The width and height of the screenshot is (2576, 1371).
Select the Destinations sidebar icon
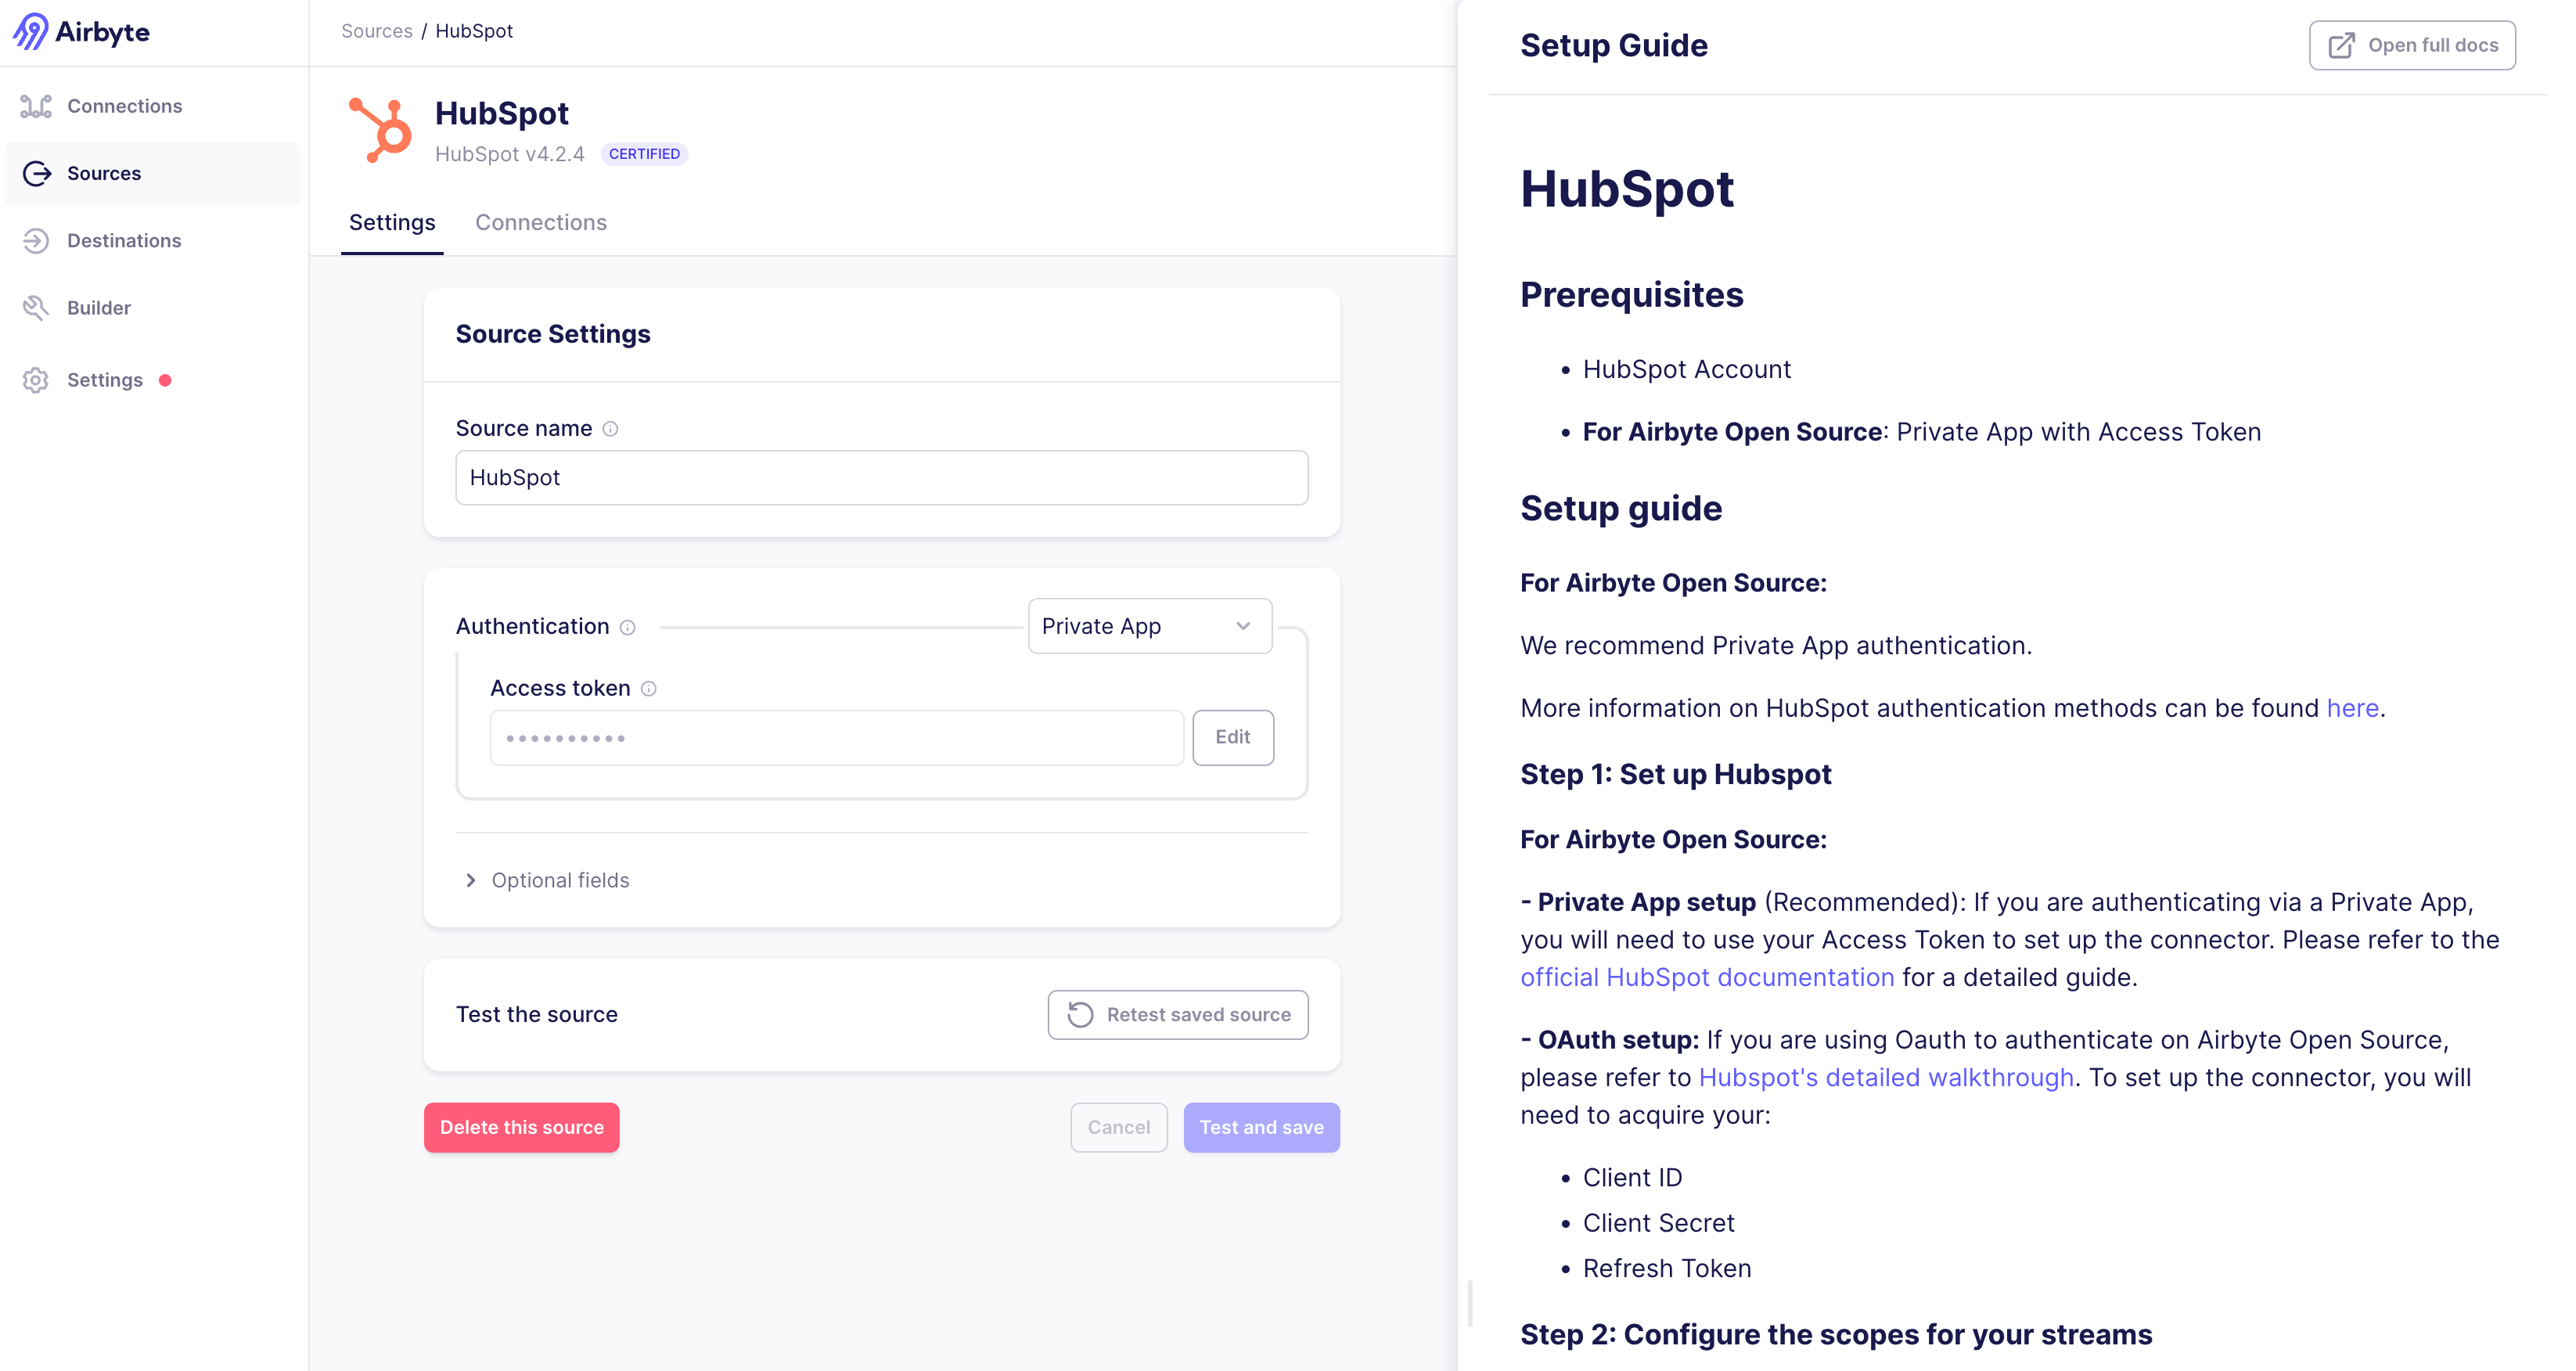point(35,240)
